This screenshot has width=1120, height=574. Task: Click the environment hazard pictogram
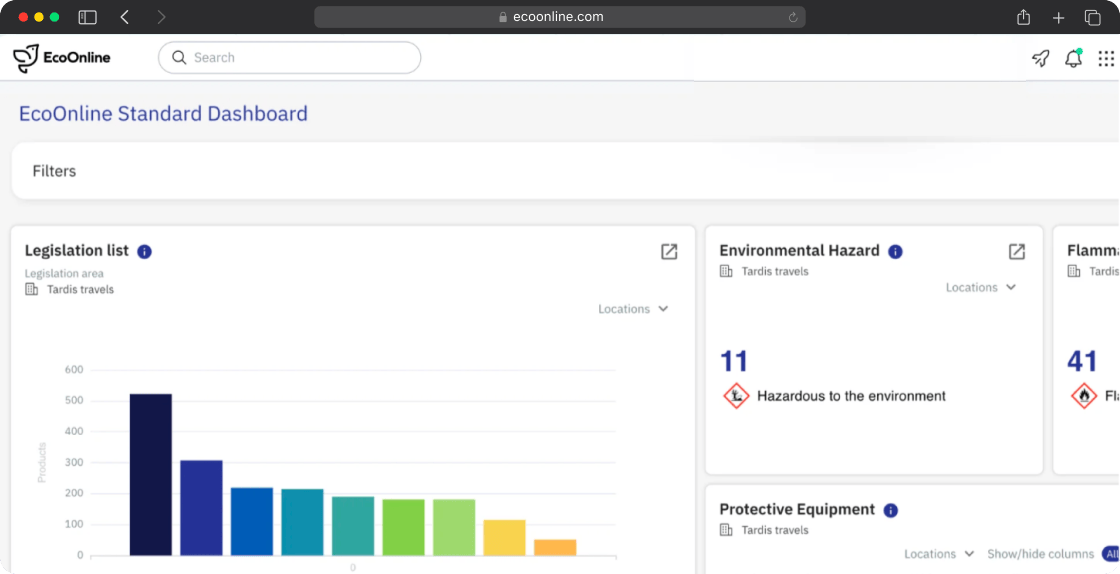736,396
